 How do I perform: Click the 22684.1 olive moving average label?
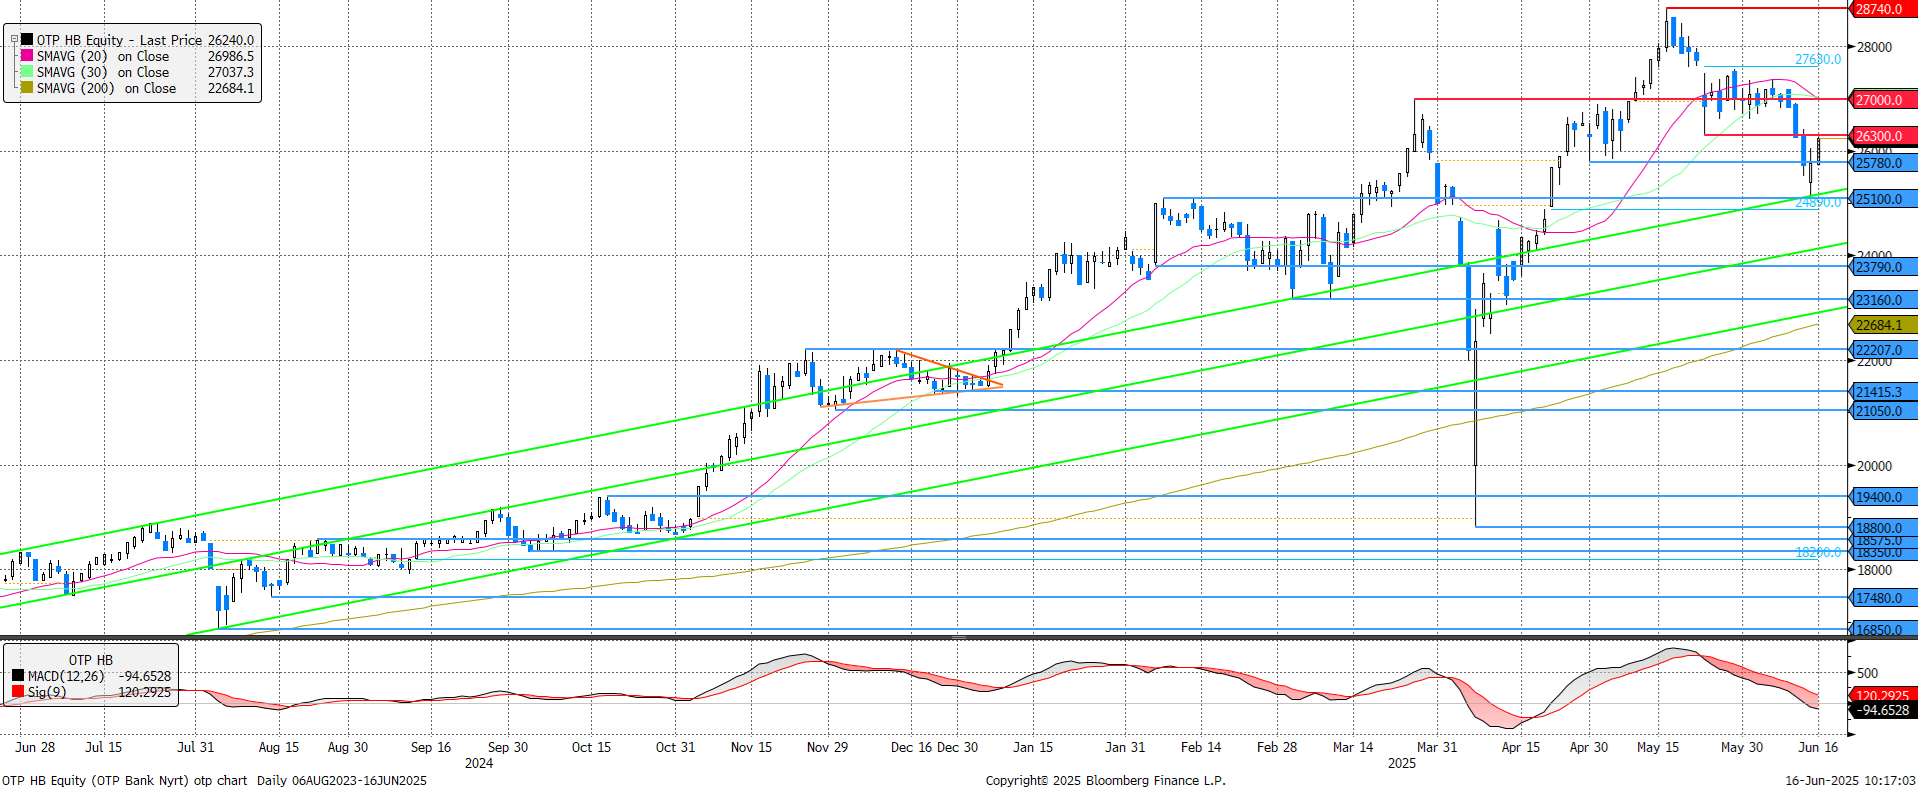tap(1882, 325)
